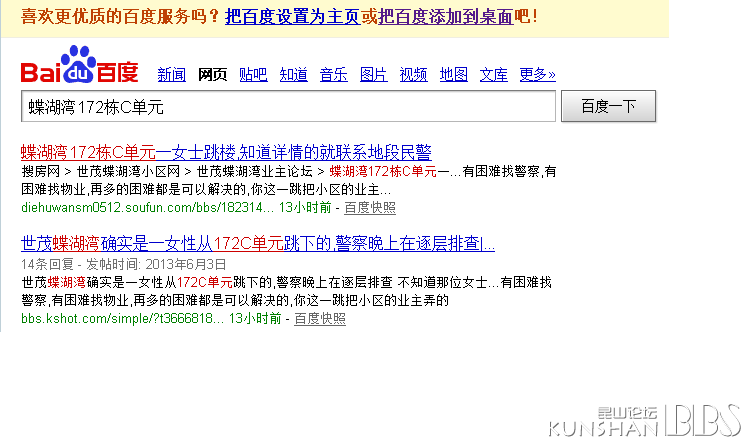The image size is (749, 447).
Task: Open 图片 search tab
Action: (x=374, y=74)
